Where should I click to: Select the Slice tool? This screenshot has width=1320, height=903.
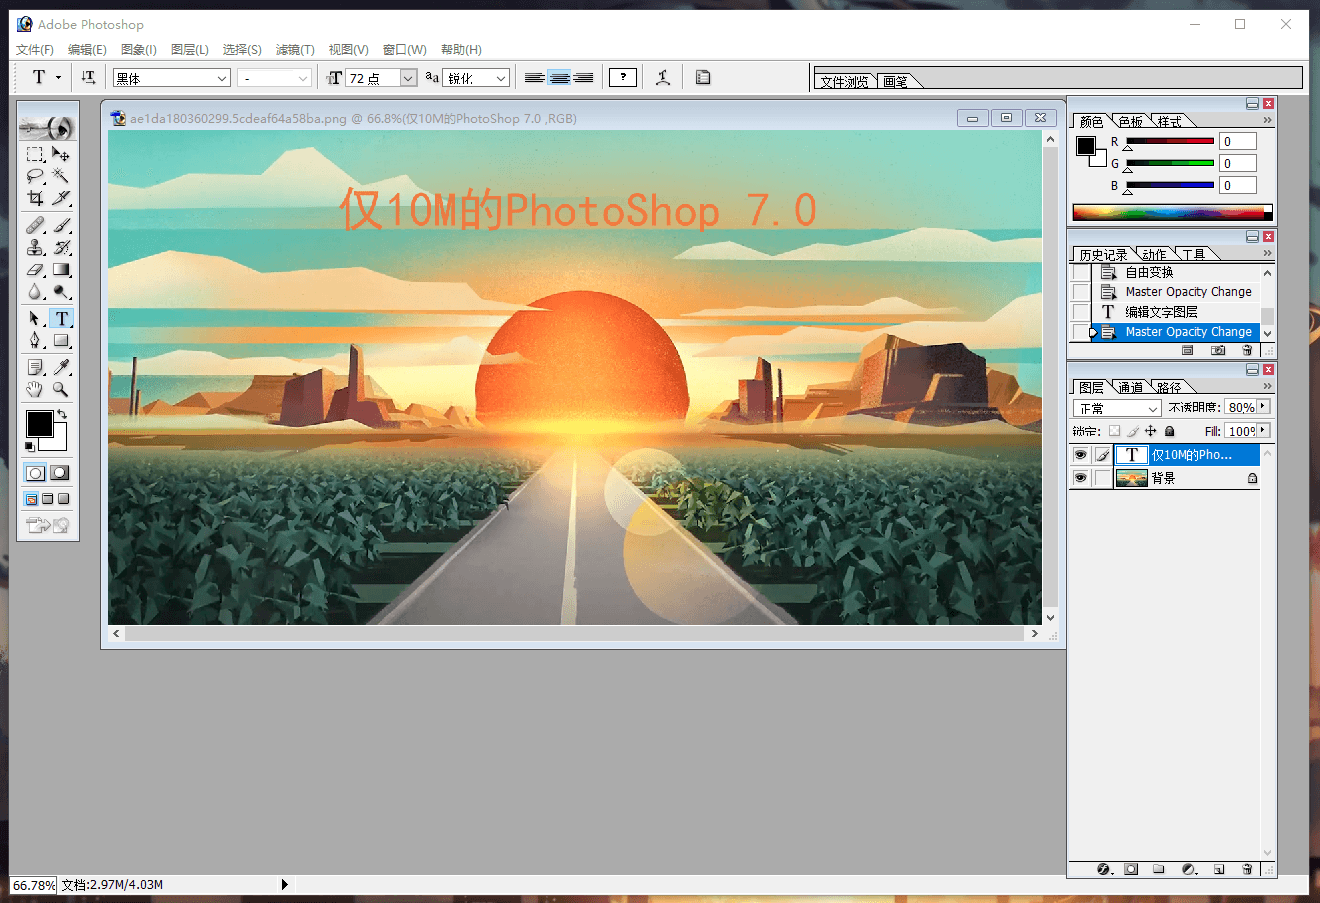[x=61, y=198]
